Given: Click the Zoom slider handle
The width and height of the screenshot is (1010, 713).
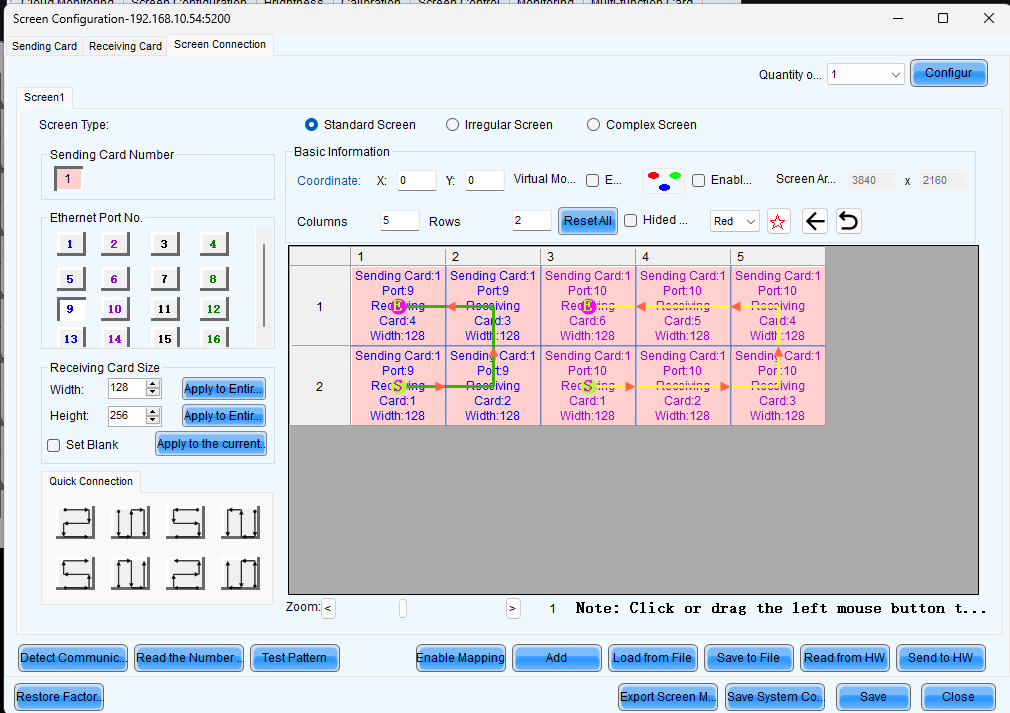Looking at the screenshot, I should click(x=403, y=608).
